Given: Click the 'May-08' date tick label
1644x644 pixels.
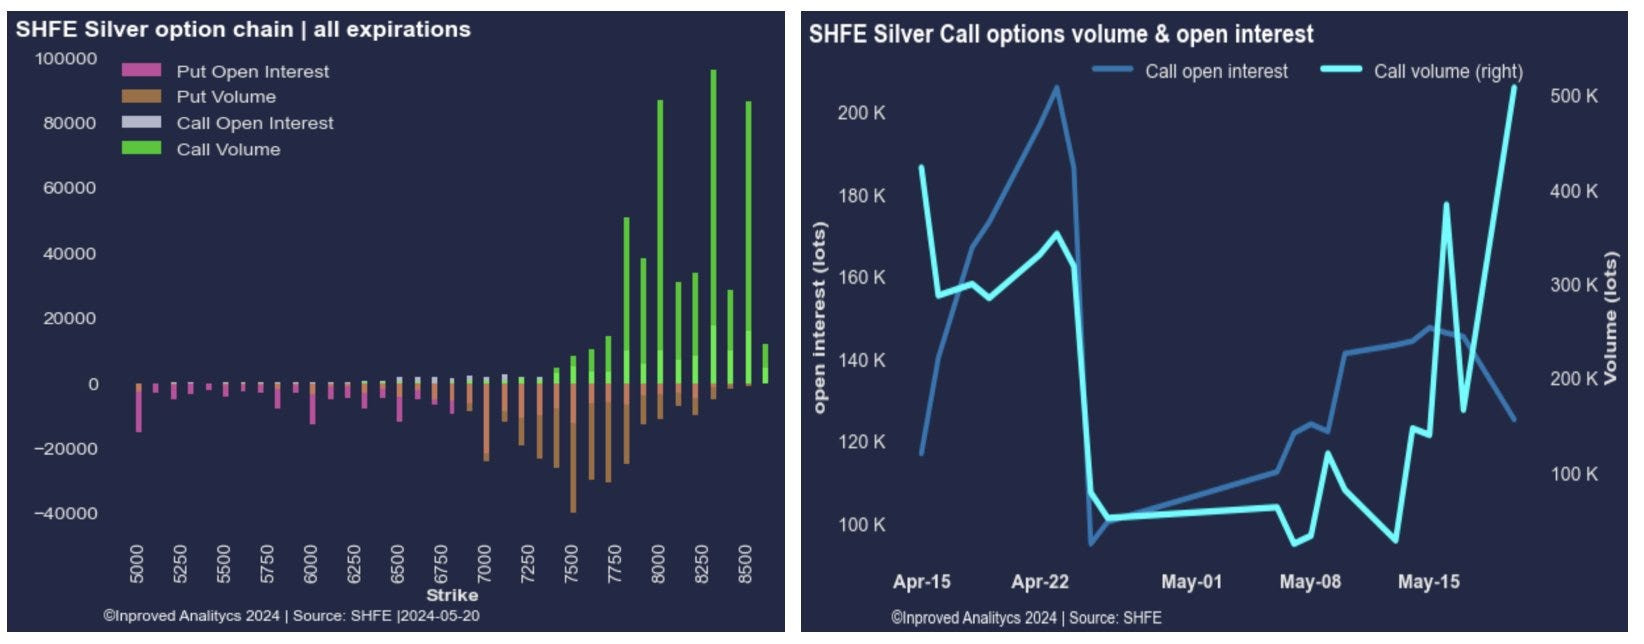Looking at the screenshot, I should pos(1310,582).
